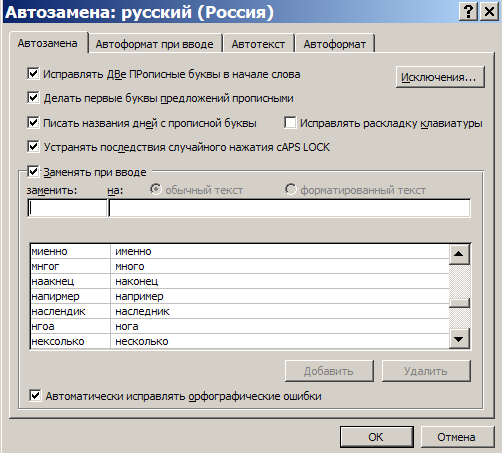
Task: Click the Добавить button
Action: point(329,371)
